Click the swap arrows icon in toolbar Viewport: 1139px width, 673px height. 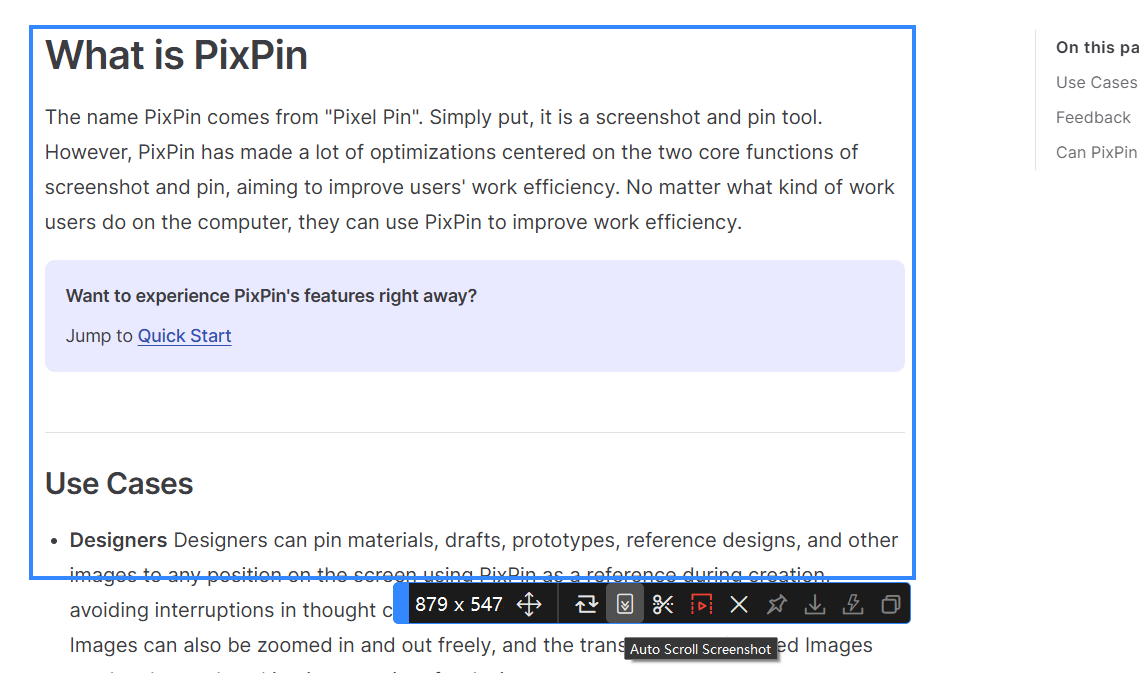coord(587,604)
